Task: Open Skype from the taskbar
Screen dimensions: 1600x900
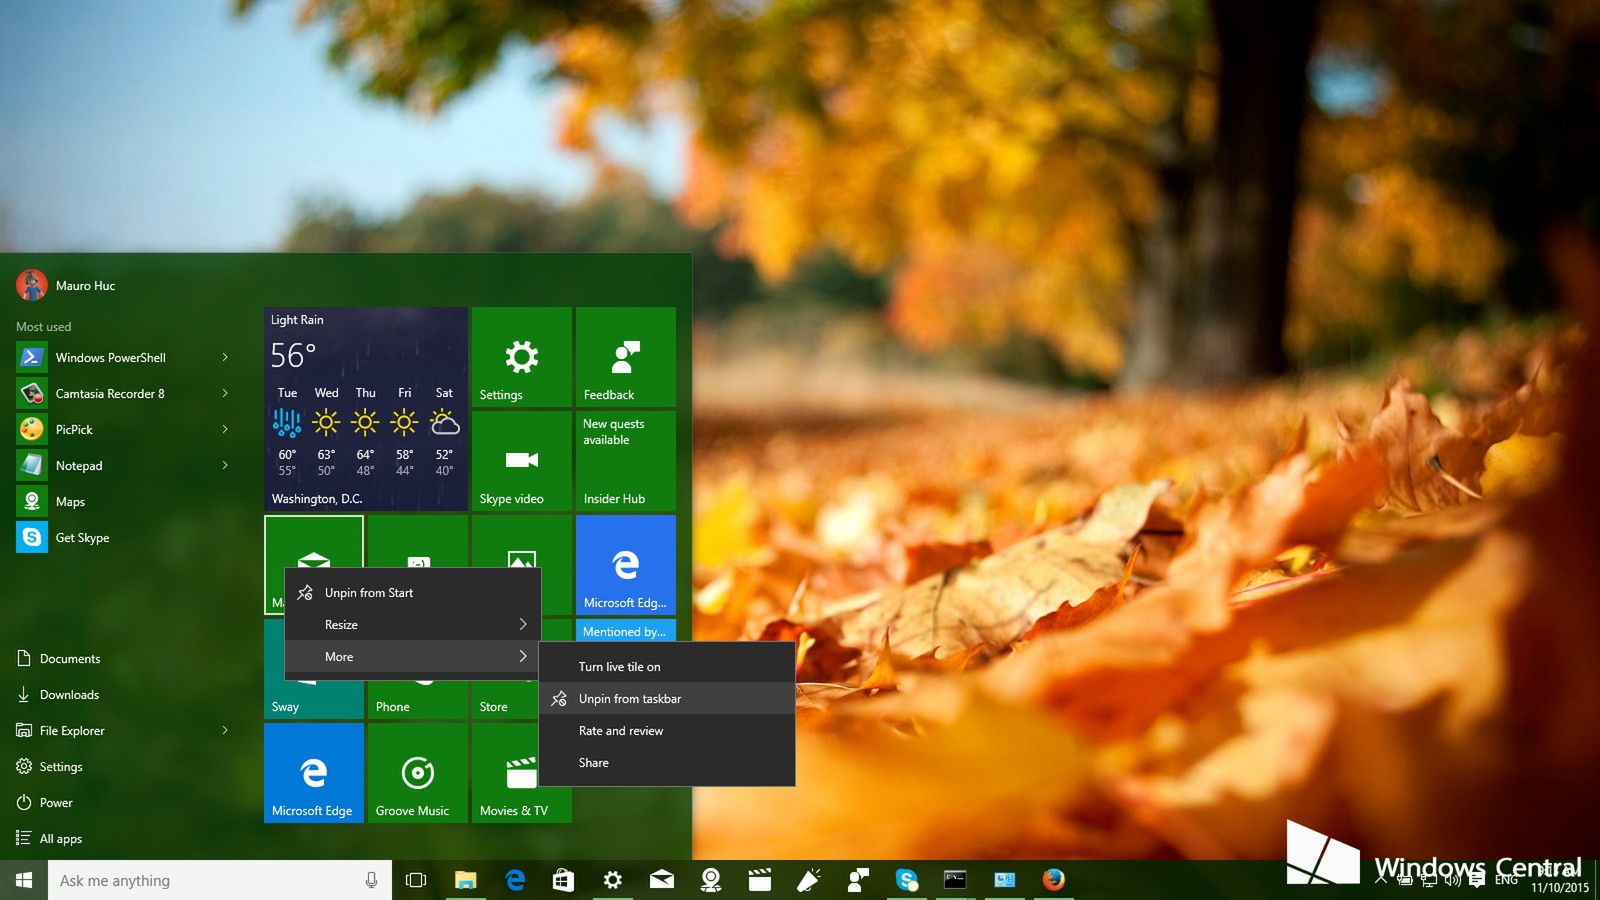Action: 907,880
